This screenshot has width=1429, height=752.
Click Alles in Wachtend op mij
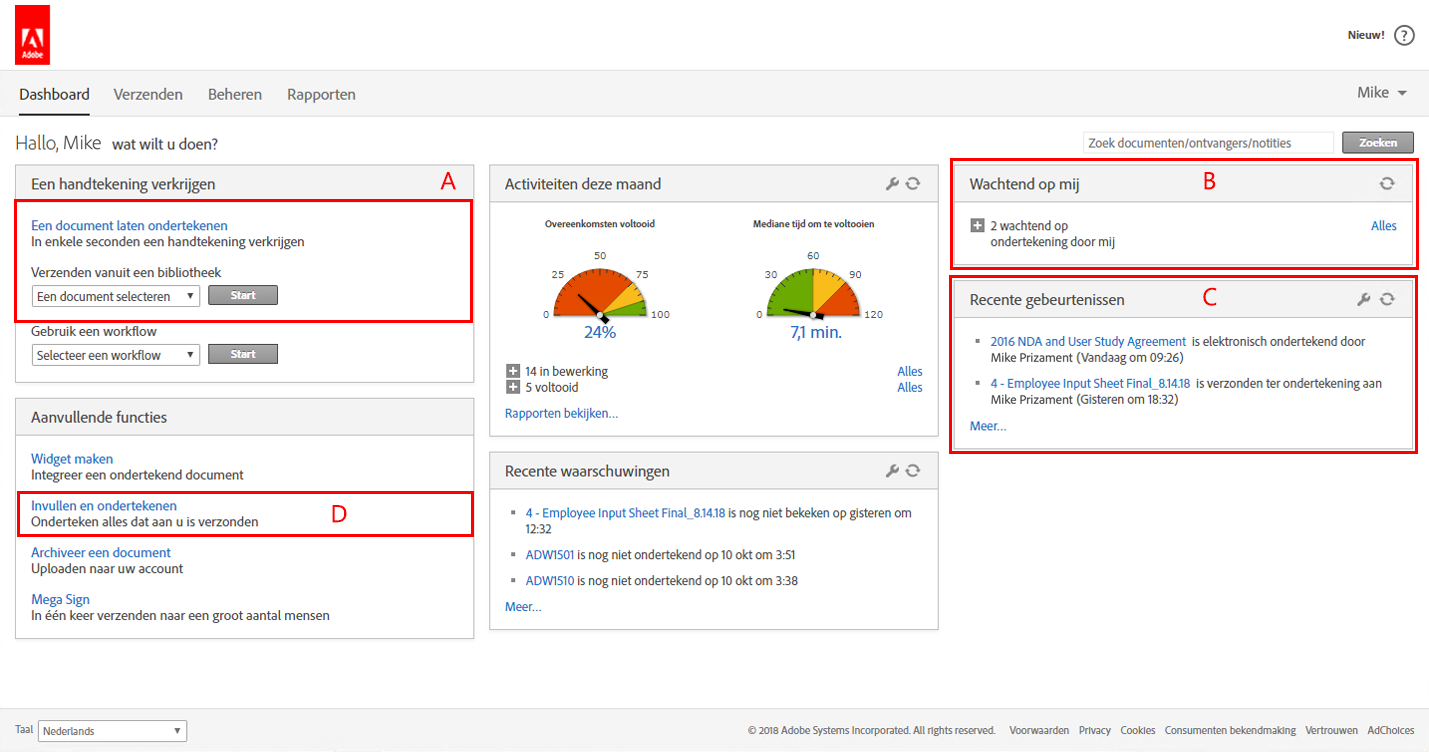click(1384, 226)
